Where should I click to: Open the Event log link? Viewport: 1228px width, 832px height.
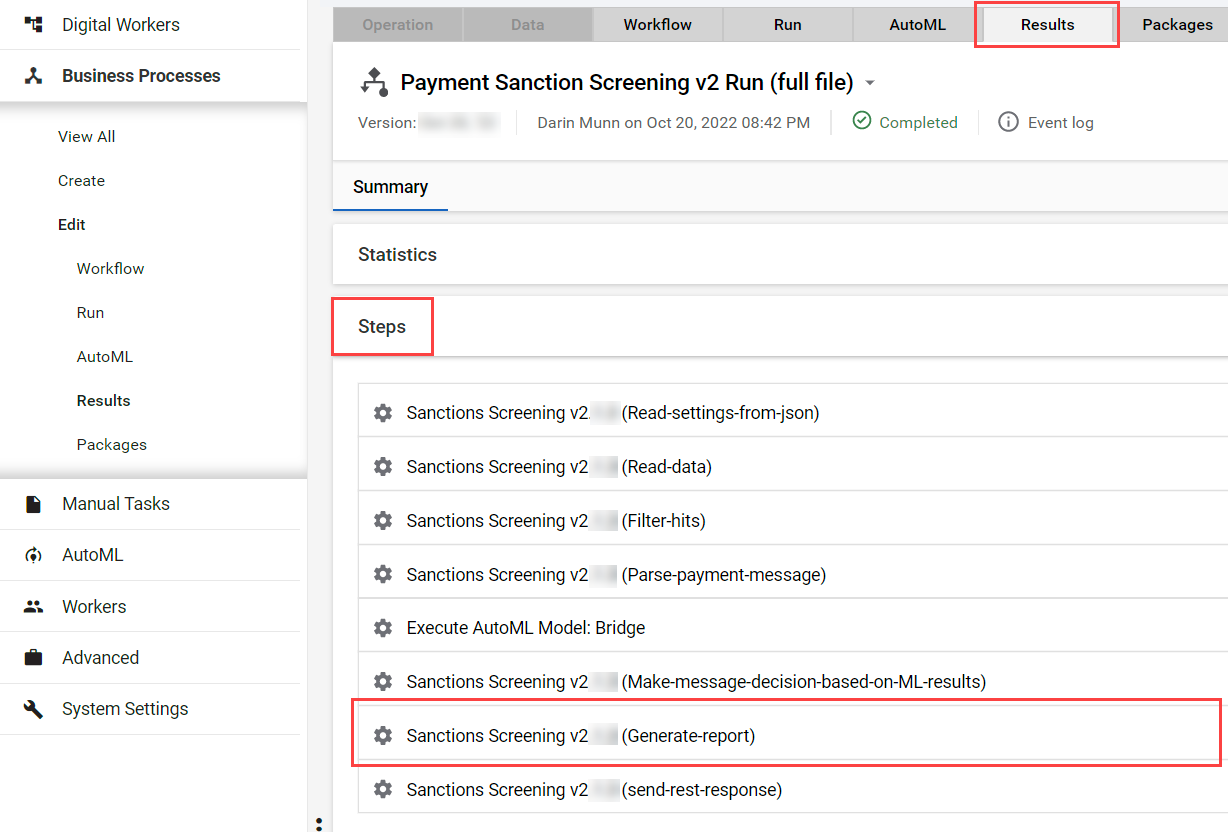pyautogui.click(x=1061, y=123)
